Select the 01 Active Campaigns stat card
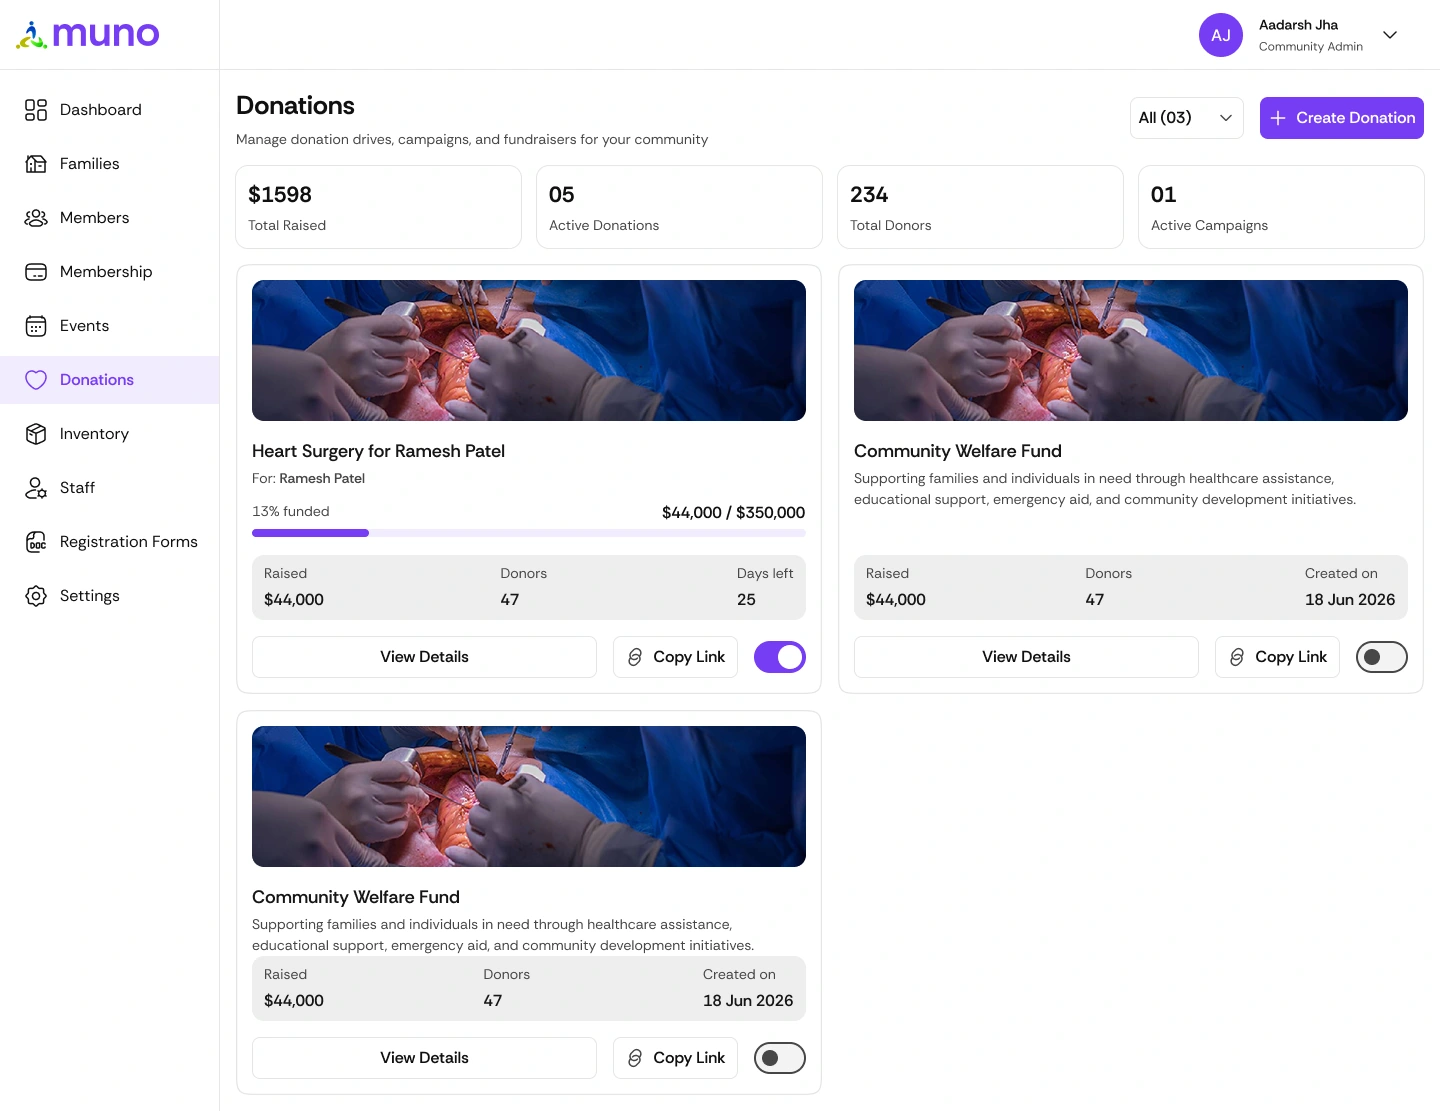 [x=1281, y=207]
